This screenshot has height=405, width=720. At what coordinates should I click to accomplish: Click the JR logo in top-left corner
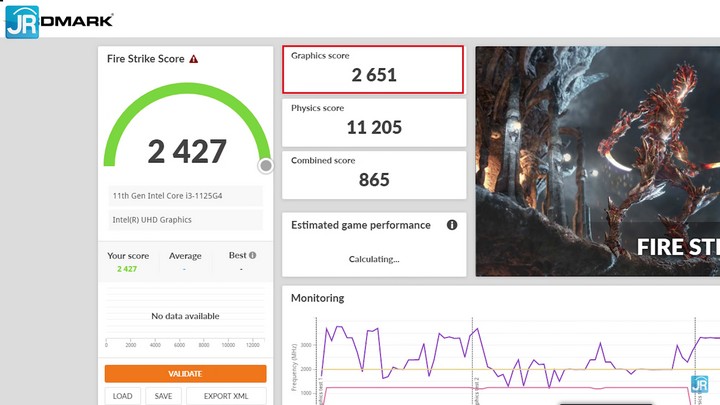coord(21,22)
